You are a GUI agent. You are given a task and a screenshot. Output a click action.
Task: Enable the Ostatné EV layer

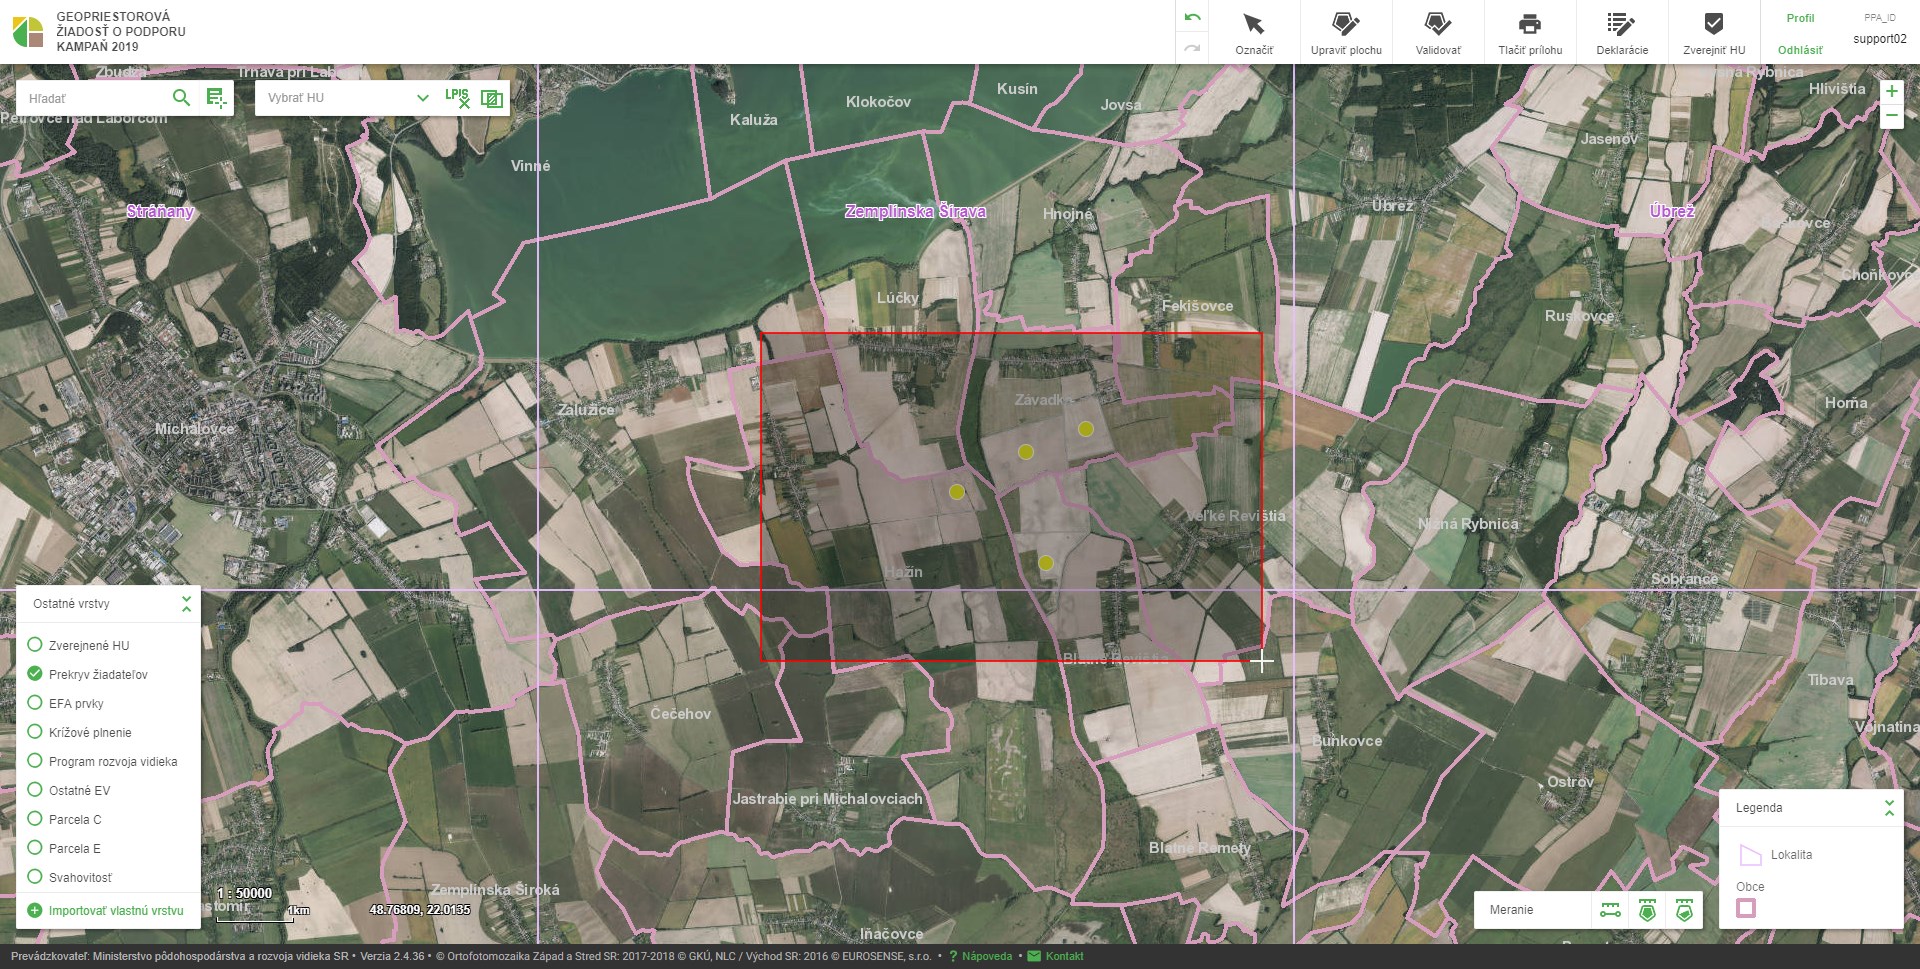point(35,790)
